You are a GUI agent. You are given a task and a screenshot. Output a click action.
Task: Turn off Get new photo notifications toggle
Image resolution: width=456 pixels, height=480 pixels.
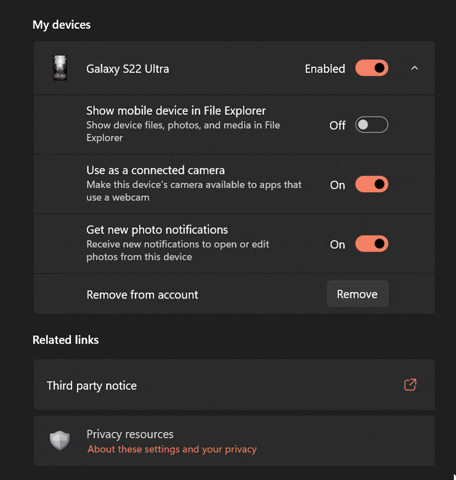click(x=372, y=244)
